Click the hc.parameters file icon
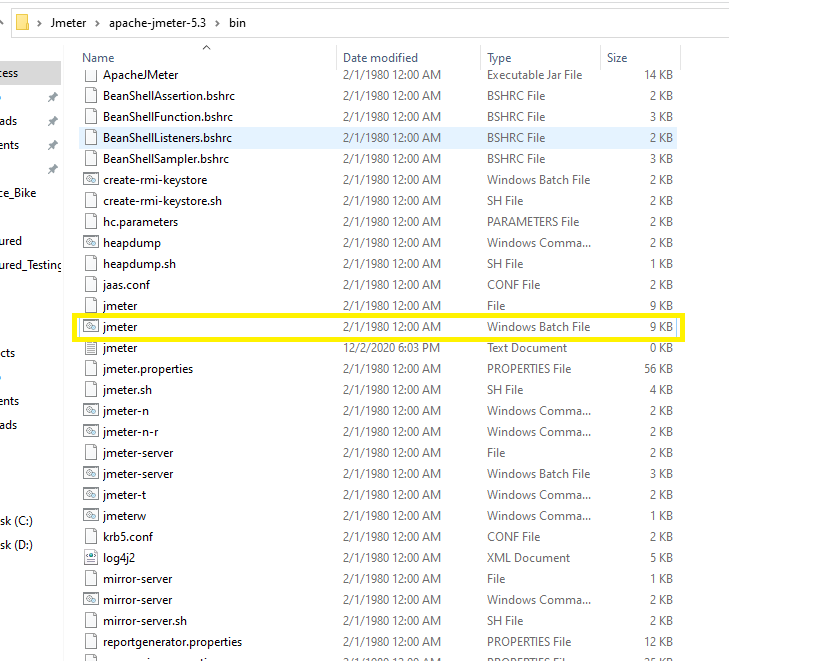819x666 pixels. pos(91,221)
